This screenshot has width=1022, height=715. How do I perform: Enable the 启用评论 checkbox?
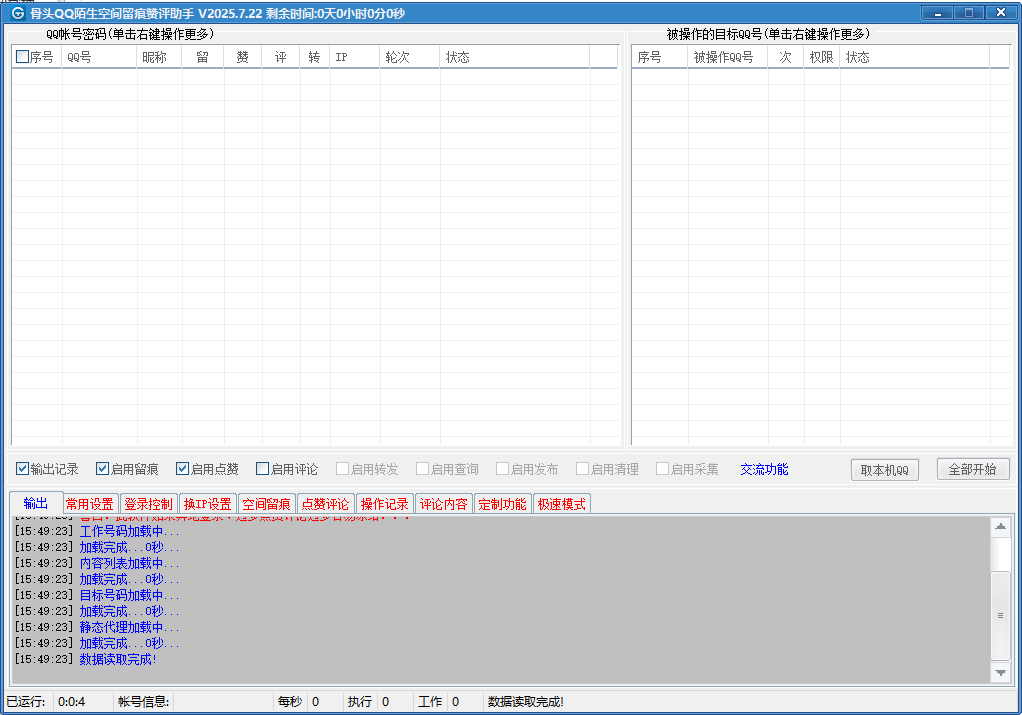263,469
